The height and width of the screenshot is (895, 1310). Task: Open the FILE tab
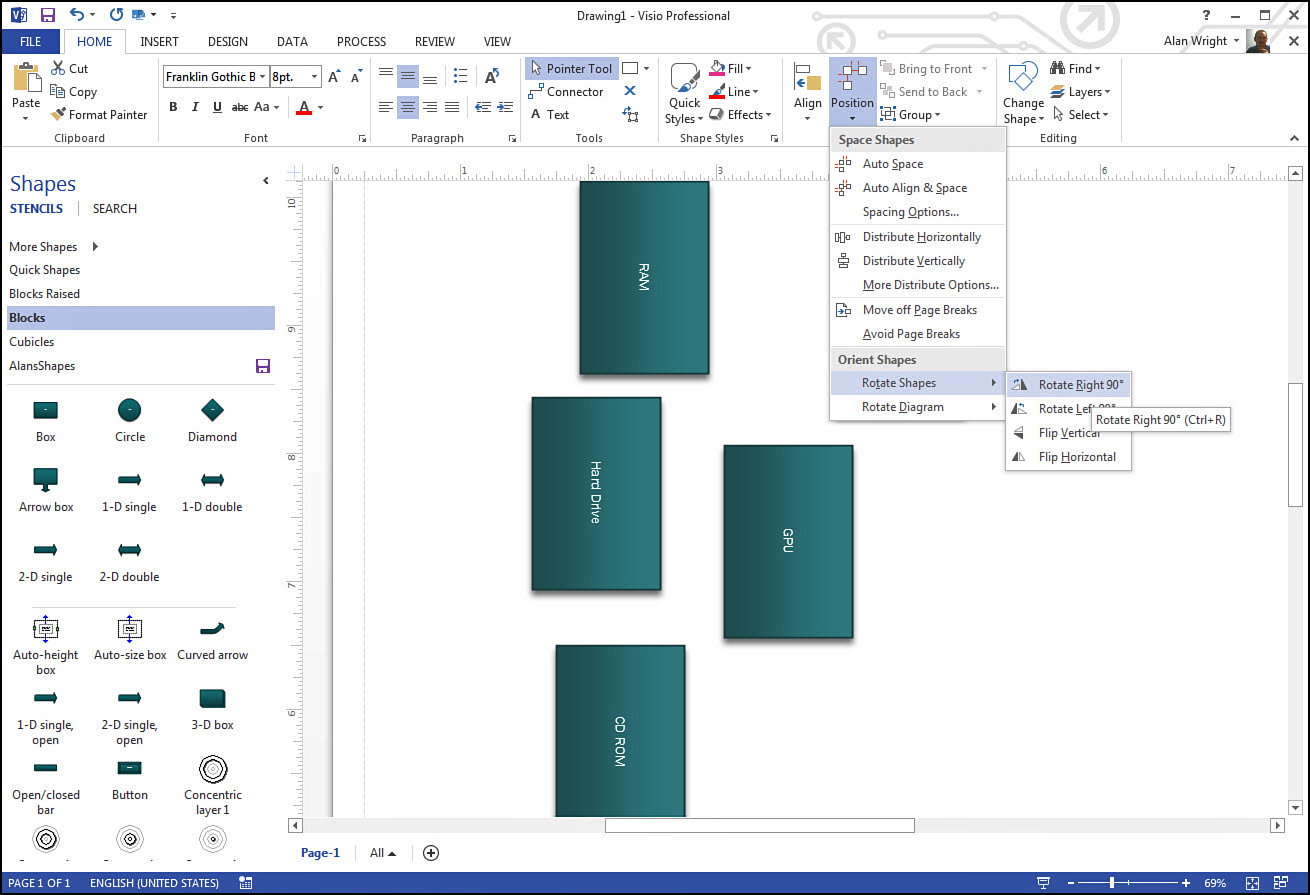[30, 42]
